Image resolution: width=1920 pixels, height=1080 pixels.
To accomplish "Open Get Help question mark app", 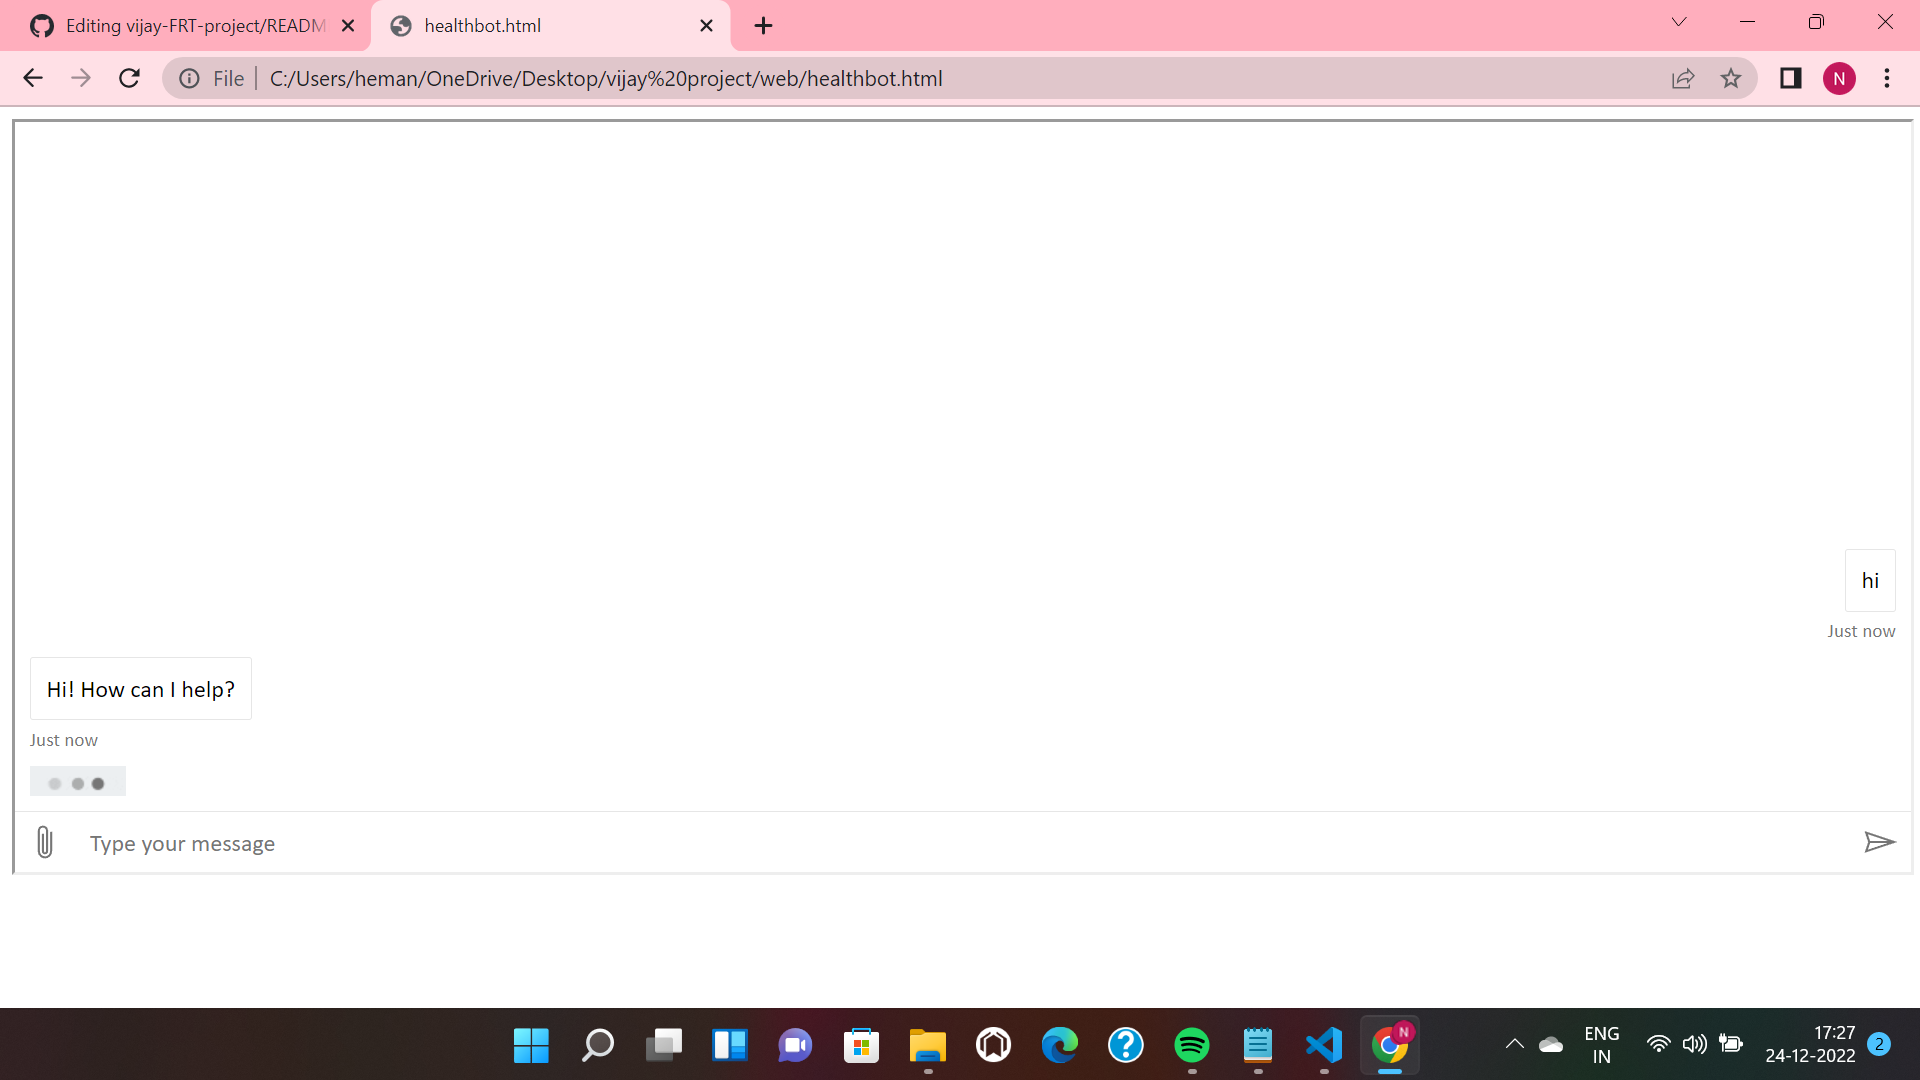I will pos(1125,1045).
